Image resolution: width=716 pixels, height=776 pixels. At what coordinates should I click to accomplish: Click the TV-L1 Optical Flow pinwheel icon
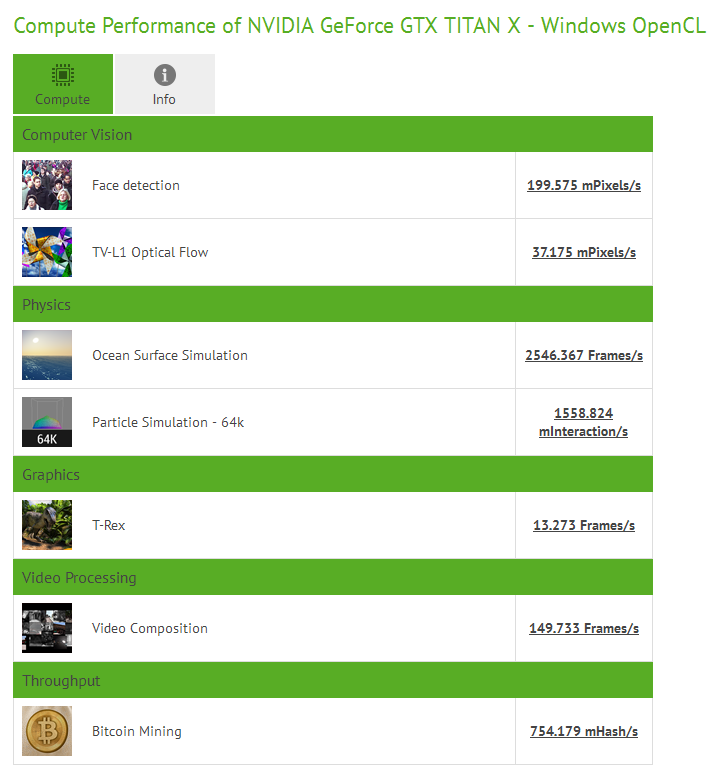[47, 252]
